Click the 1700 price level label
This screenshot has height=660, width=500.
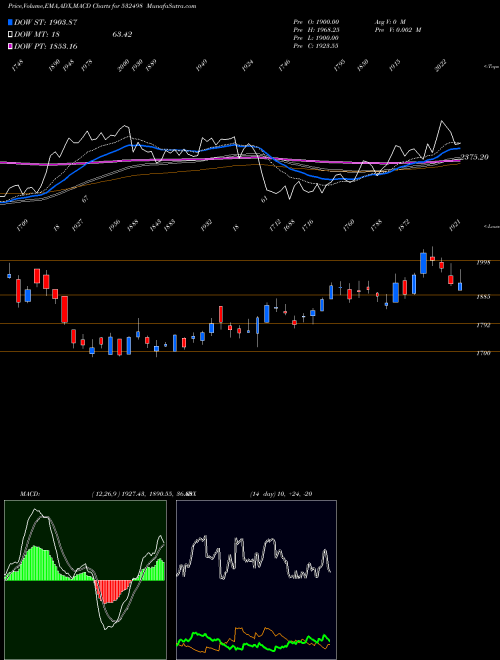[483, 353]
